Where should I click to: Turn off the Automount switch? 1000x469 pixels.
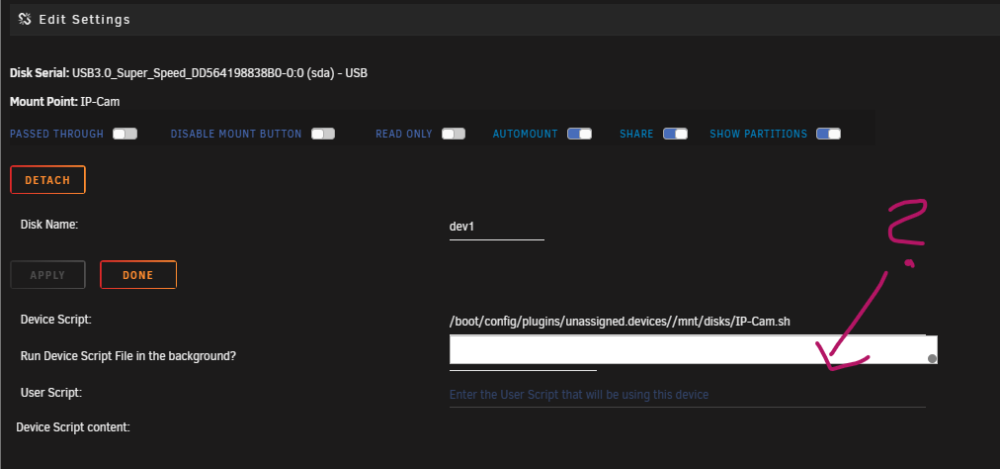[580, 134]
